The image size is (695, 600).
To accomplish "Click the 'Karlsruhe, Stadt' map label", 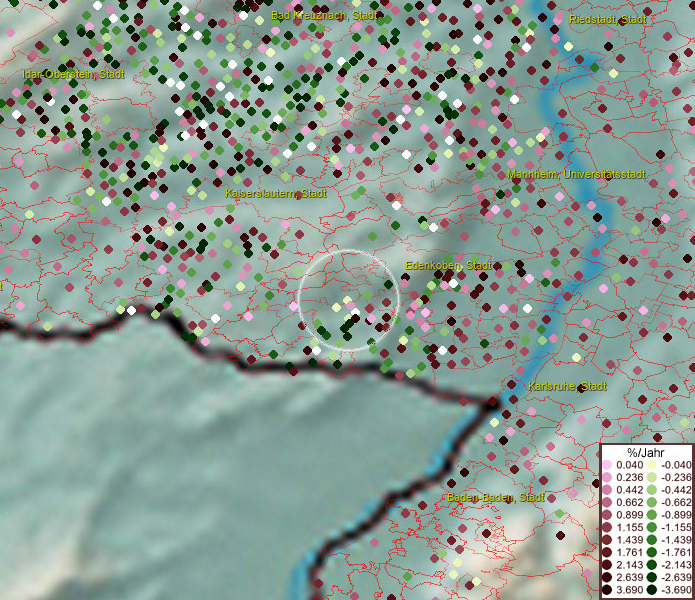I will tap(567, 386).
